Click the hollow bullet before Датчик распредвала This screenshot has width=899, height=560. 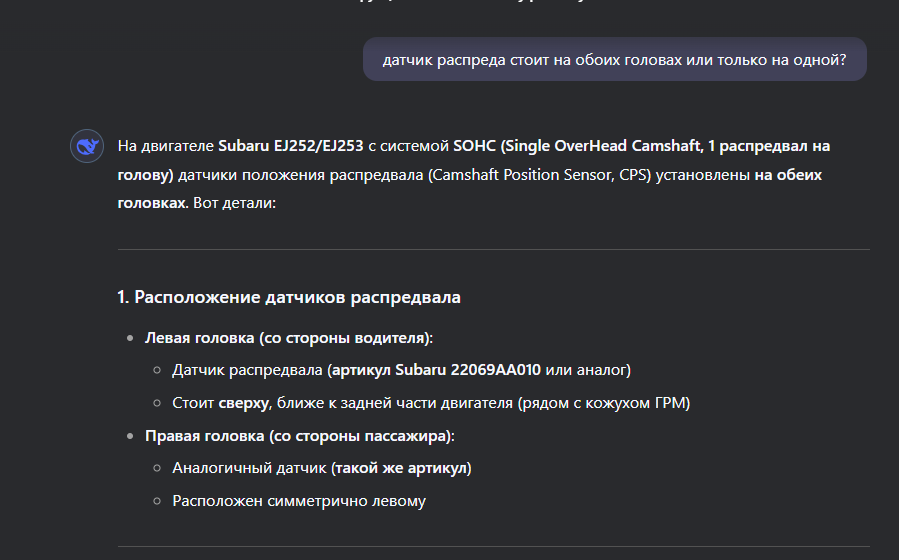(x=157, y=370)
